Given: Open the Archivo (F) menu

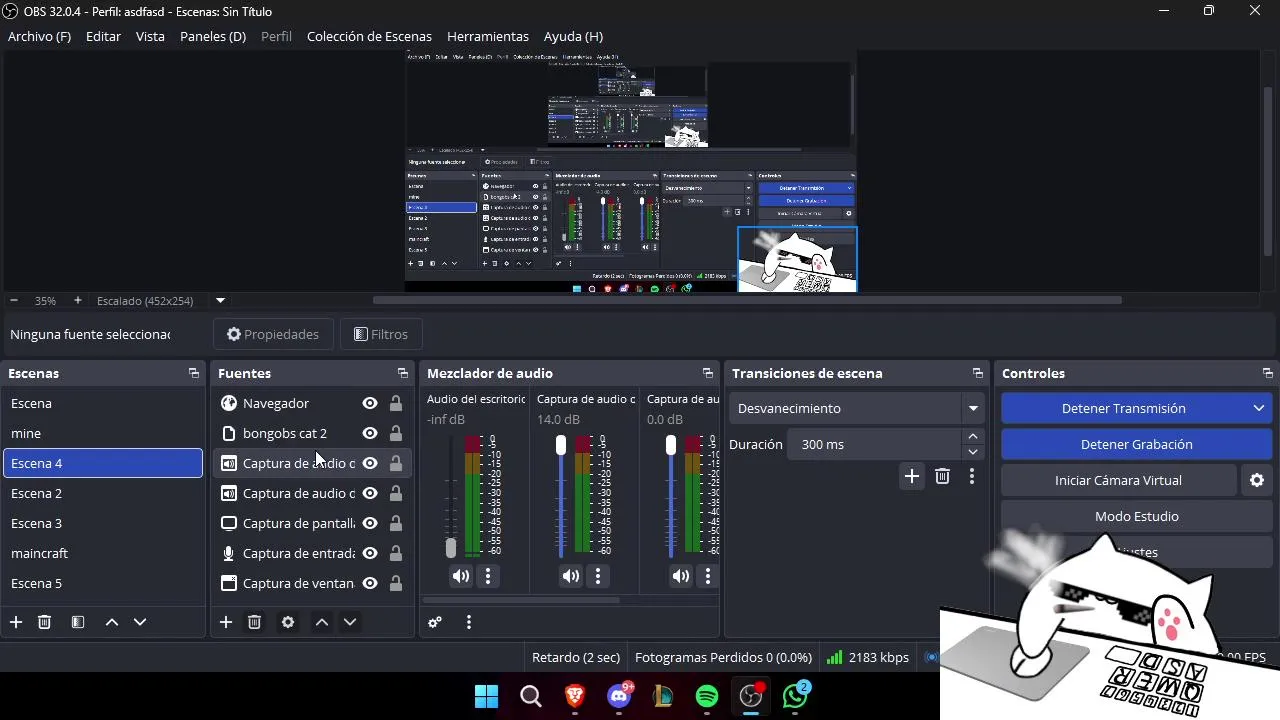Looking at the screenshot, I should (39, 36).
